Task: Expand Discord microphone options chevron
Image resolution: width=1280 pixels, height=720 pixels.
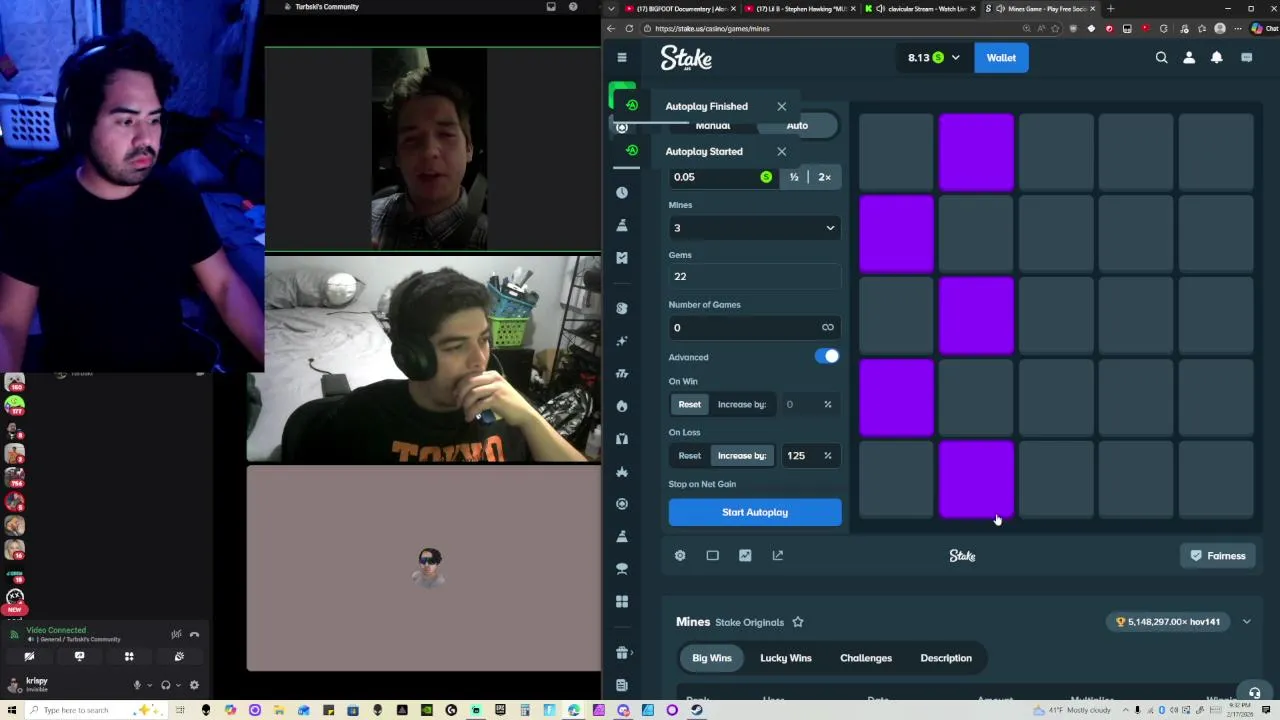Action: click(x=150, y=685)
